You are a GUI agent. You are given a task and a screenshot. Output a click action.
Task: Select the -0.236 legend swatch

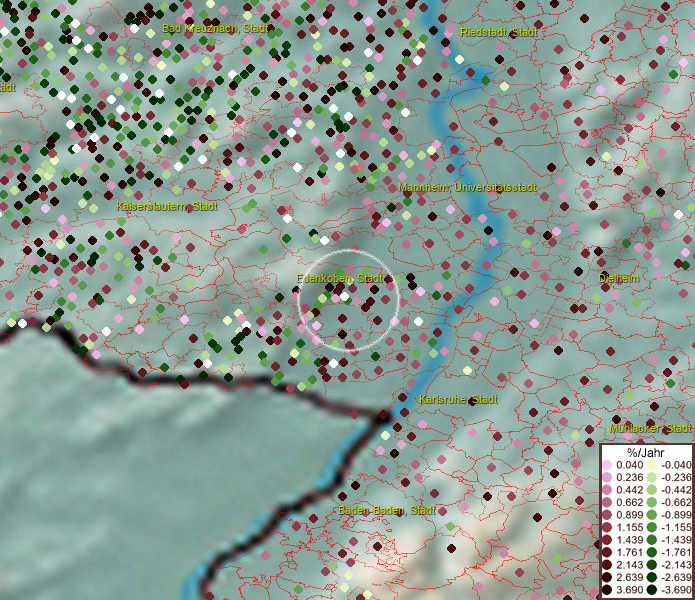click(x=652, y=478)
